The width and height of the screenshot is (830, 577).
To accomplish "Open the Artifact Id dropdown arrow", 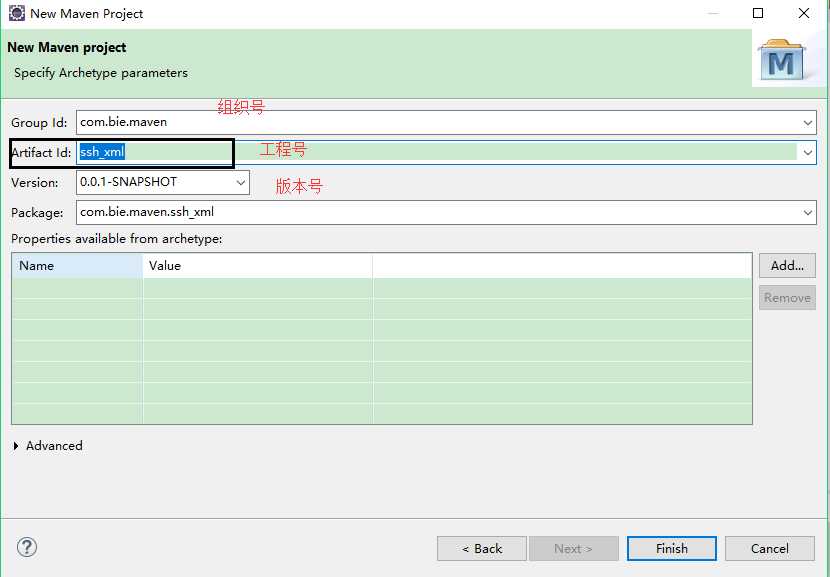I will [x=807, y=152].
